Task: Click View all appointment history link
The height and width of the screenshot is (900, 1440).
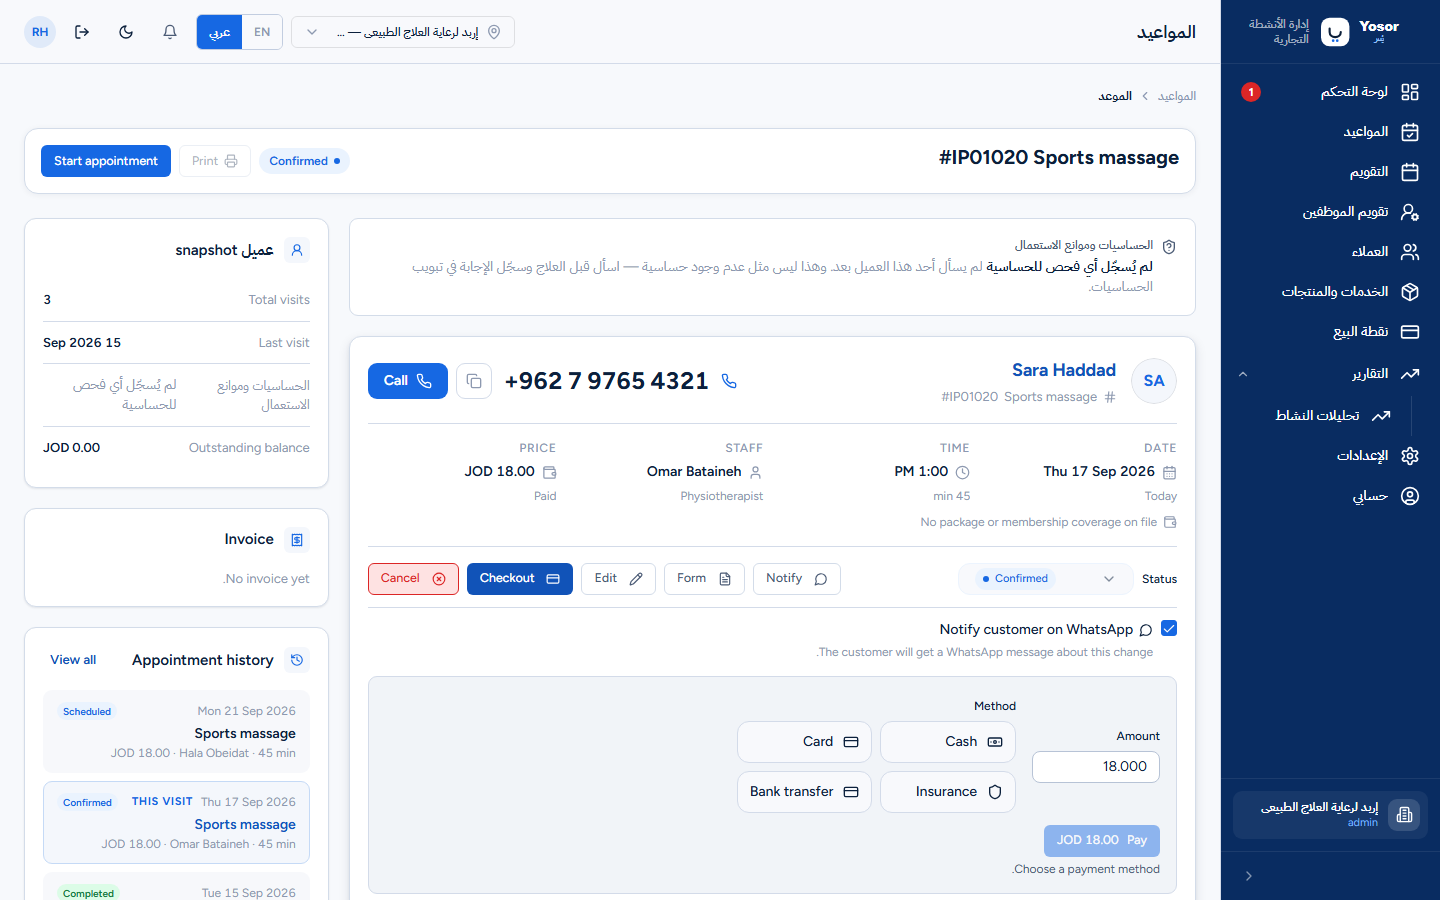Action: coord(73,660)
